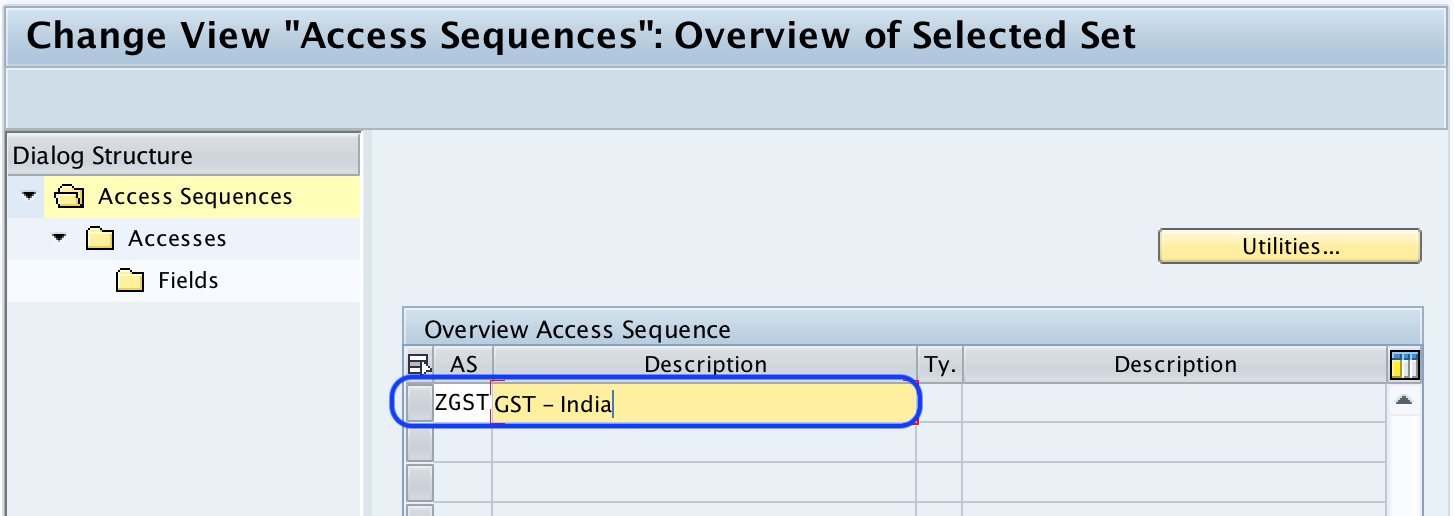Click into the ZGST access sequence field
This screenshot has width=1454, height=516.
coord(461,404)
